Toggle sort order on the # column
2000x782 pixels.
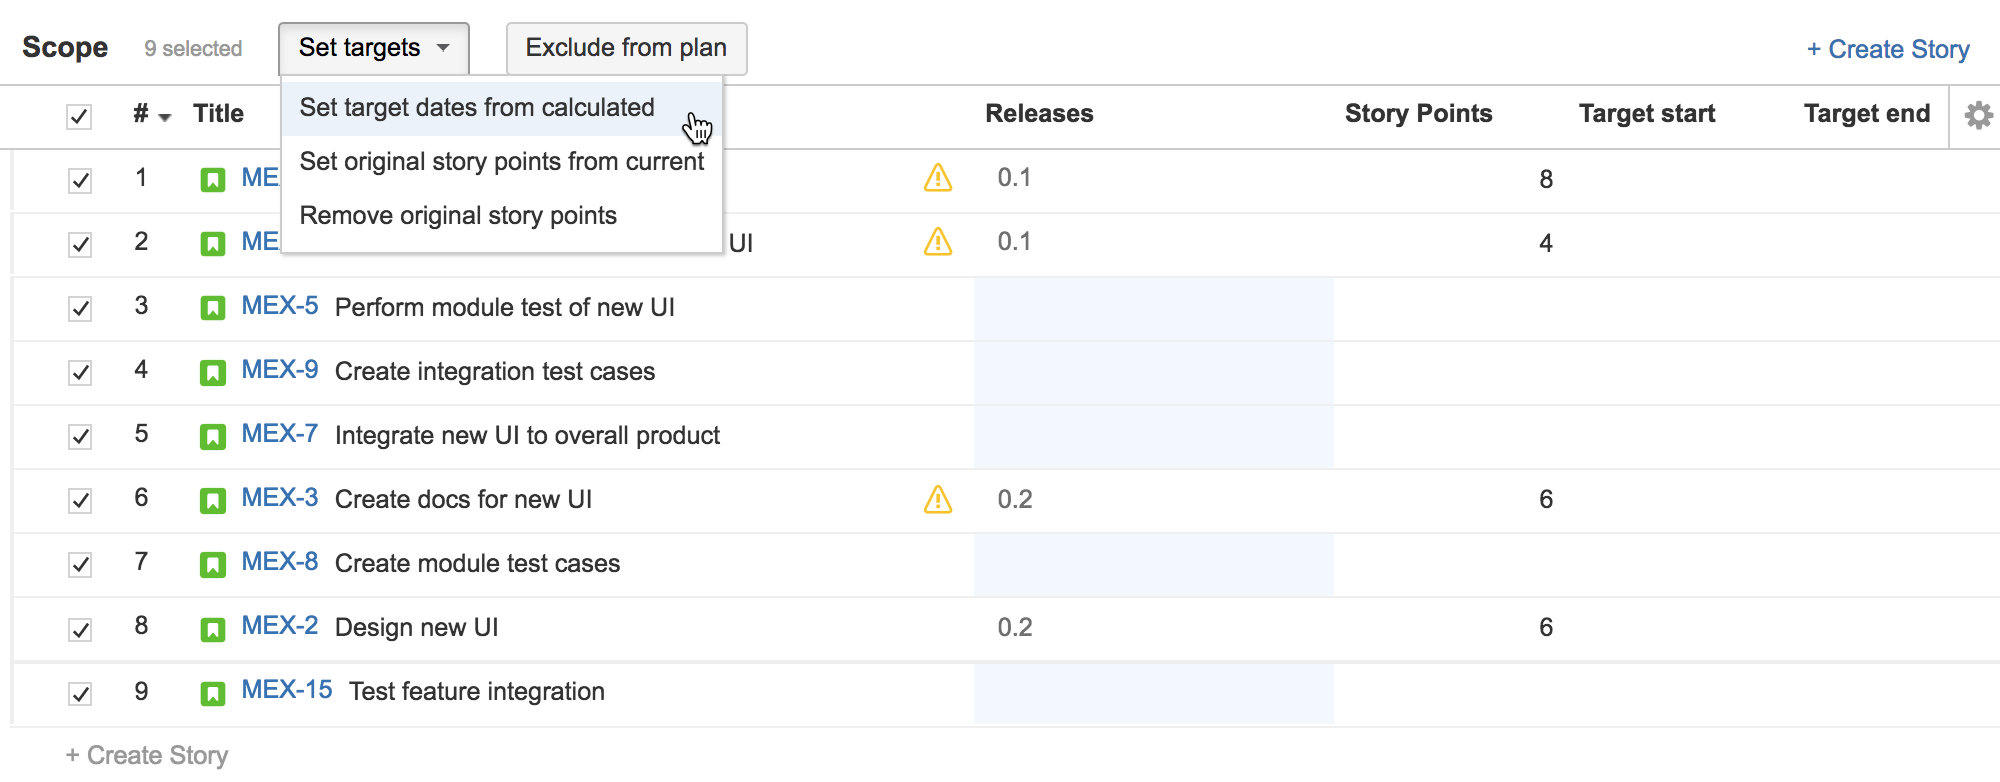click(x=150, y=114)
